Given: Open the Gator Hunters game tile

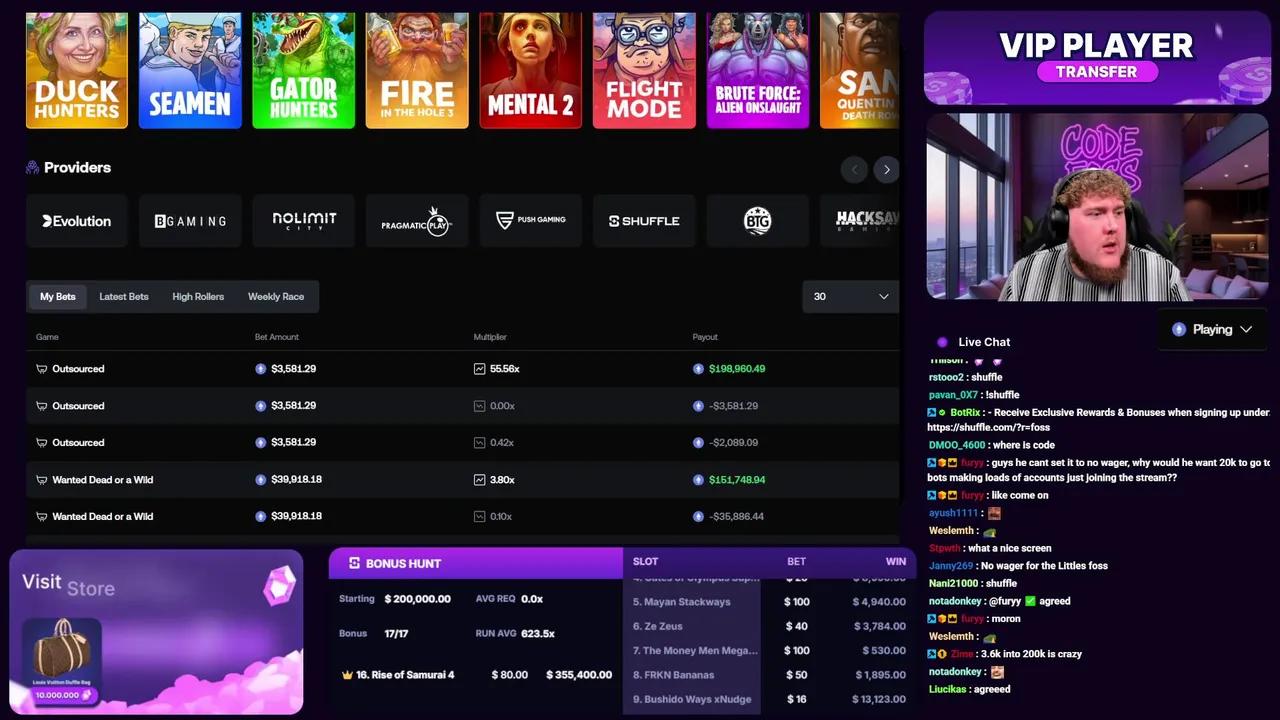Looking at the screenshot, I should pyautogui.click(x=304, y=70).
